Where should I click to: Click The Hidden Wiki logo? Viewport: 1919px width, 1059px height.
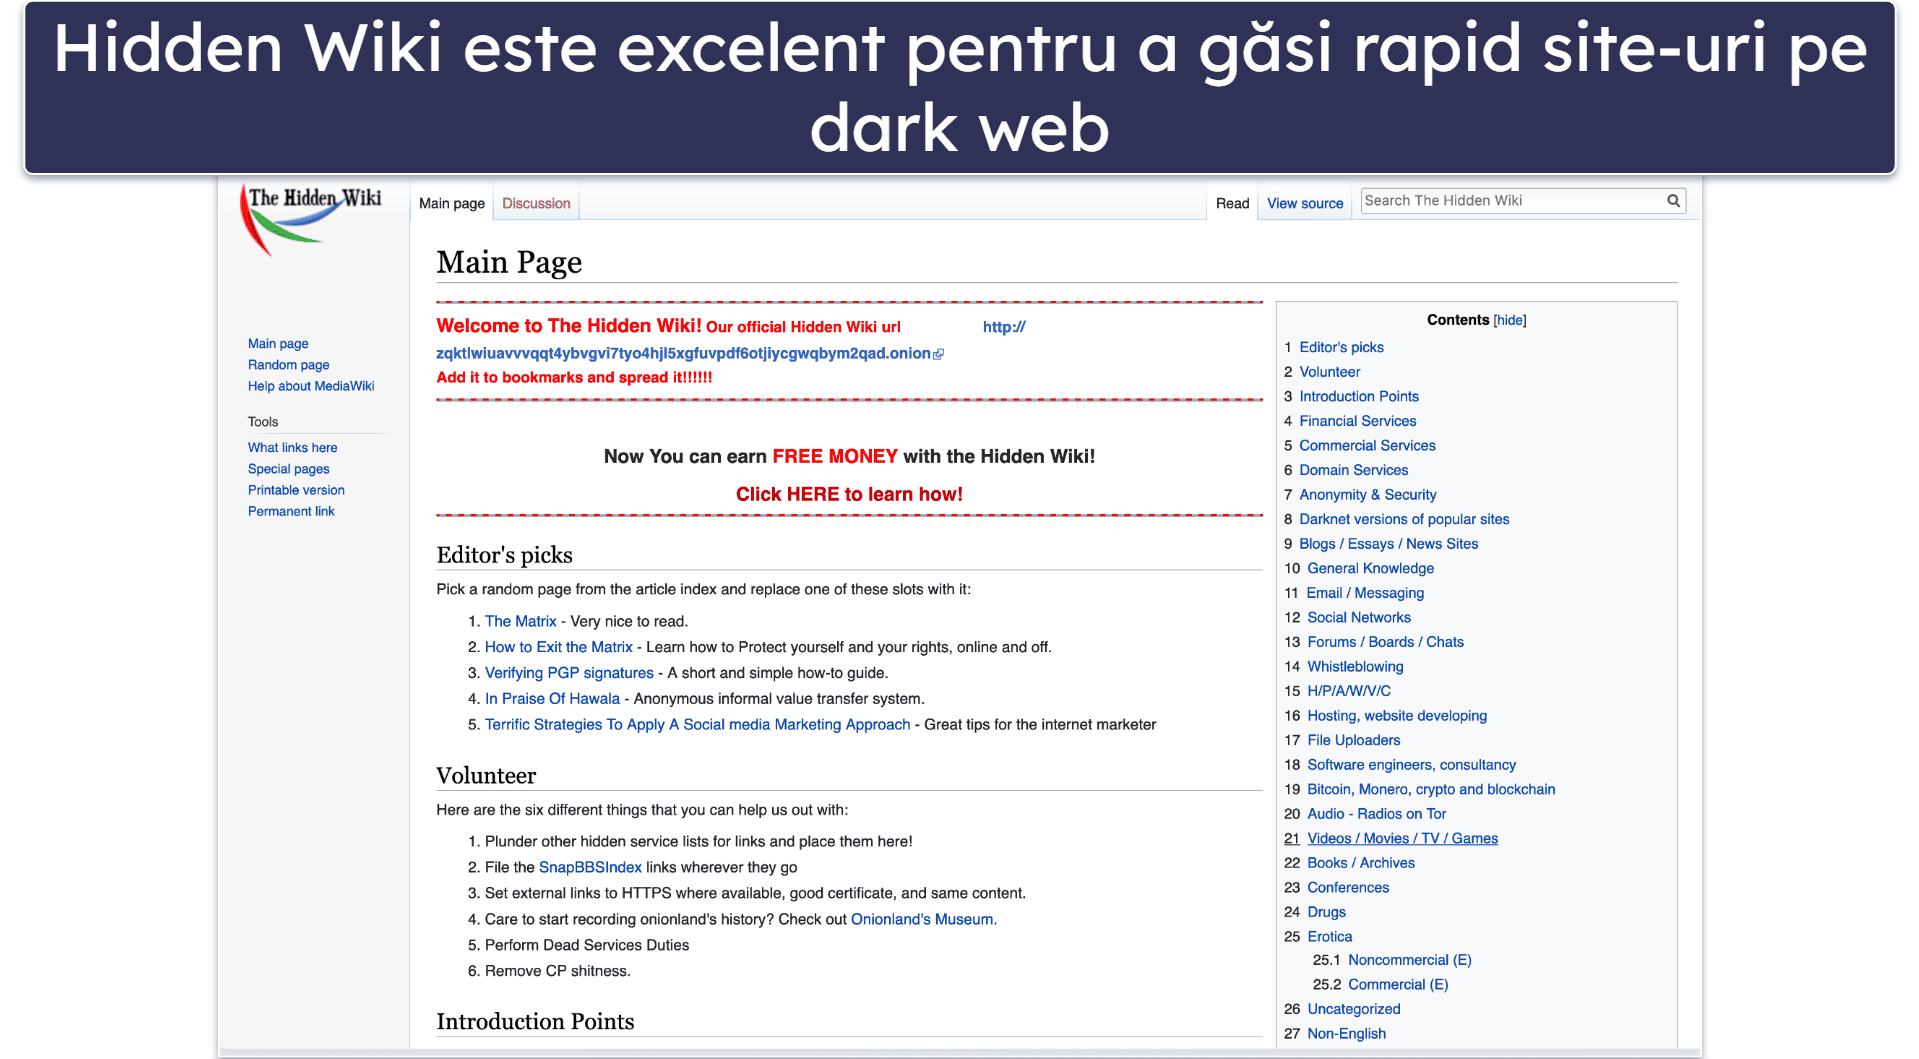coord(311,220)
